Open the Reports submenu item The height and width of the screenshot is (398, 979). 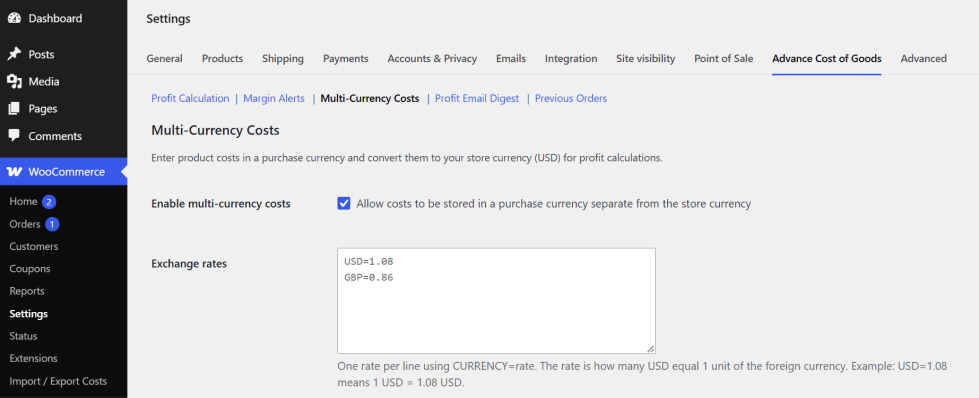[27, 291]
